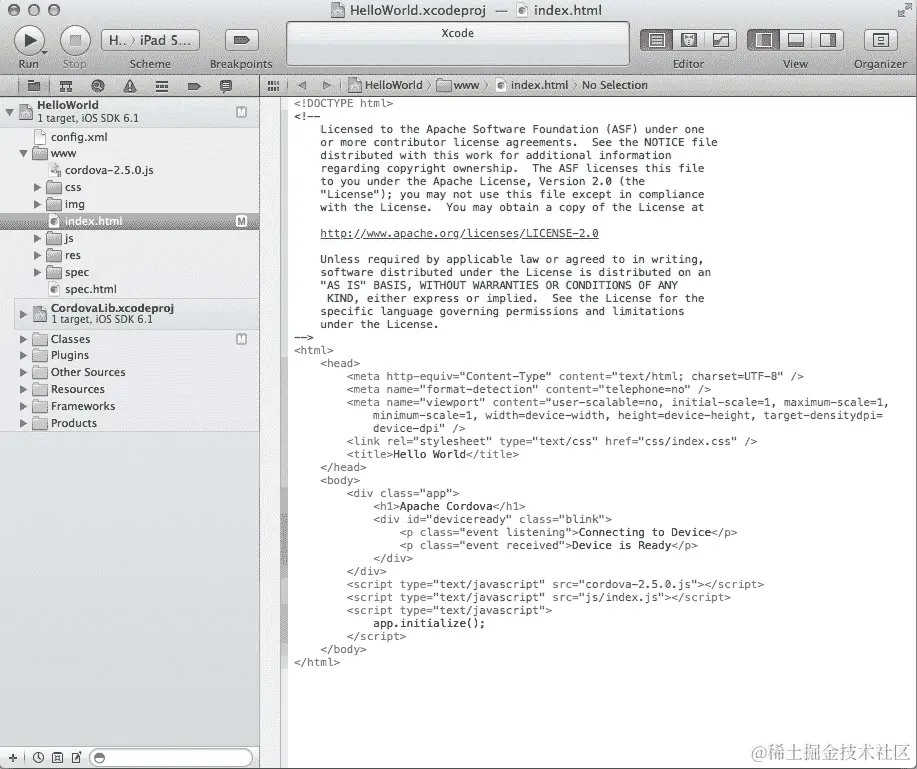Click No Selection in jump bar
This screenshot has height=769, width=917.
pyautogui.click(x=615, y=85)
